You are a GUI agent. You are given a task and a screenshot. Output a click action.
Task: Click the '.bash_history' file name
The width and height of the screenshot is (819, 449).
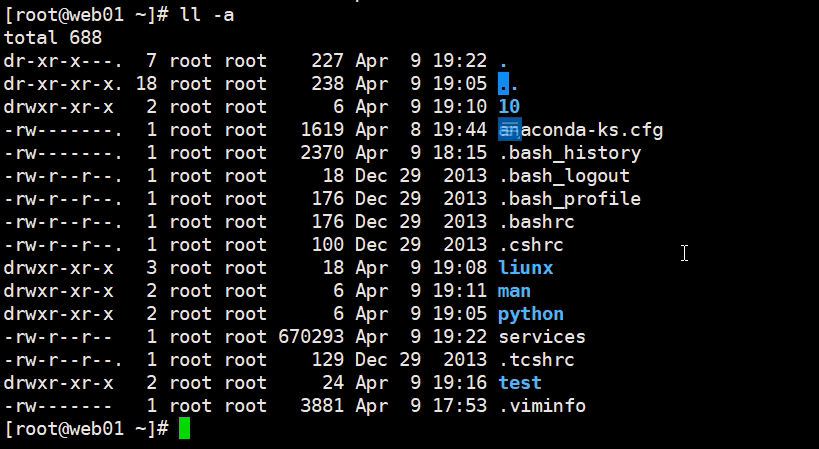[x=569, y=153]
